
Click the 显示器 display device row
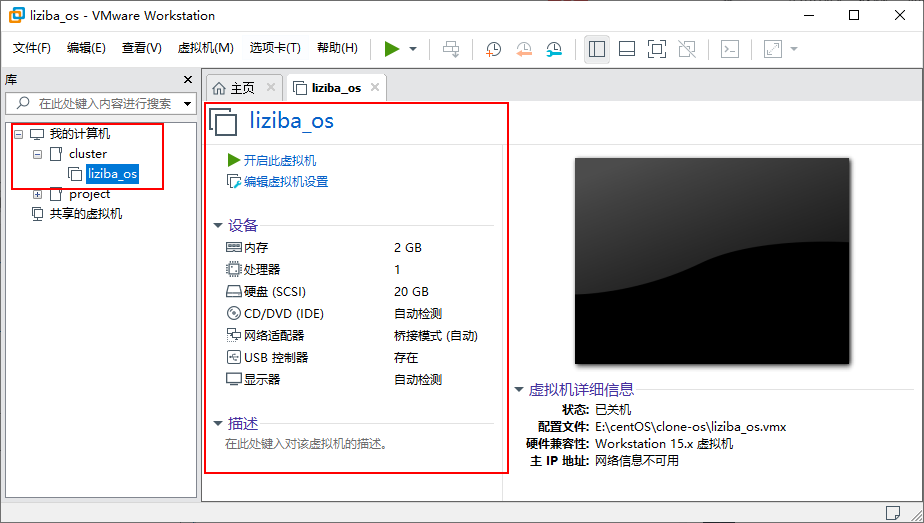point(359,380)
